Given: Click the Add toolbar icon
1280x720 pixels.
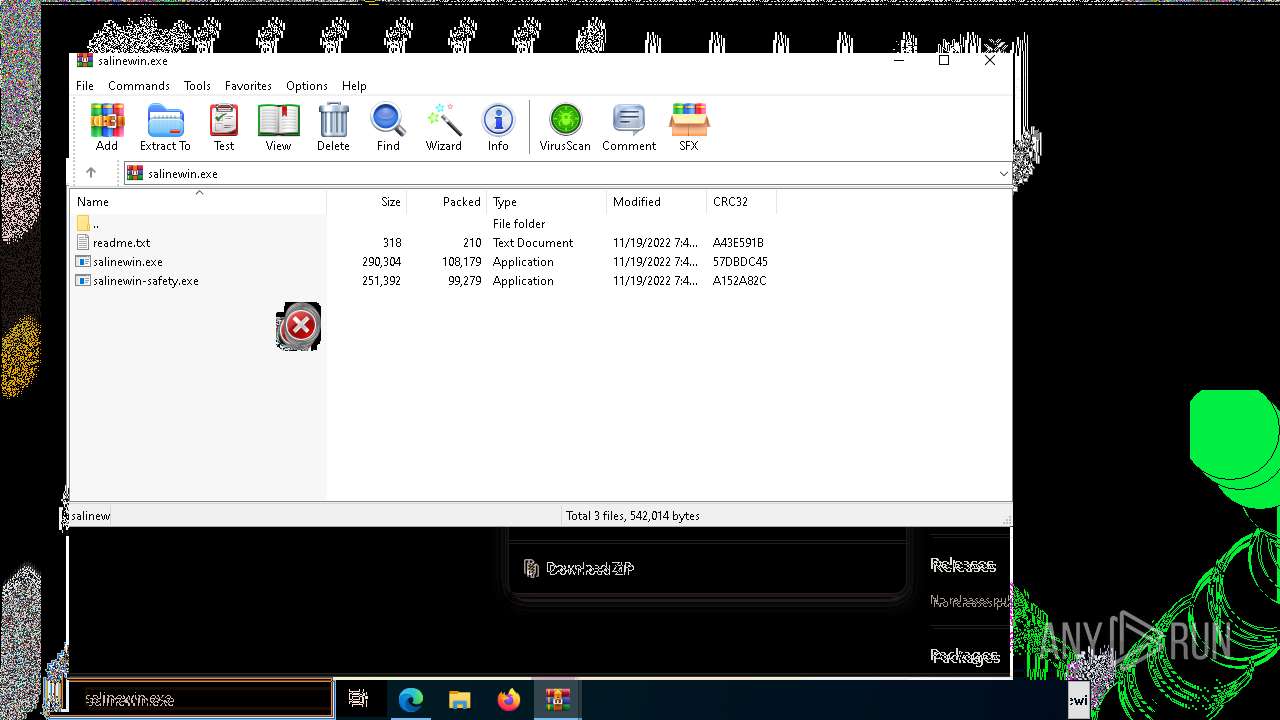Looking at the screenshot, I should [107, 127].
